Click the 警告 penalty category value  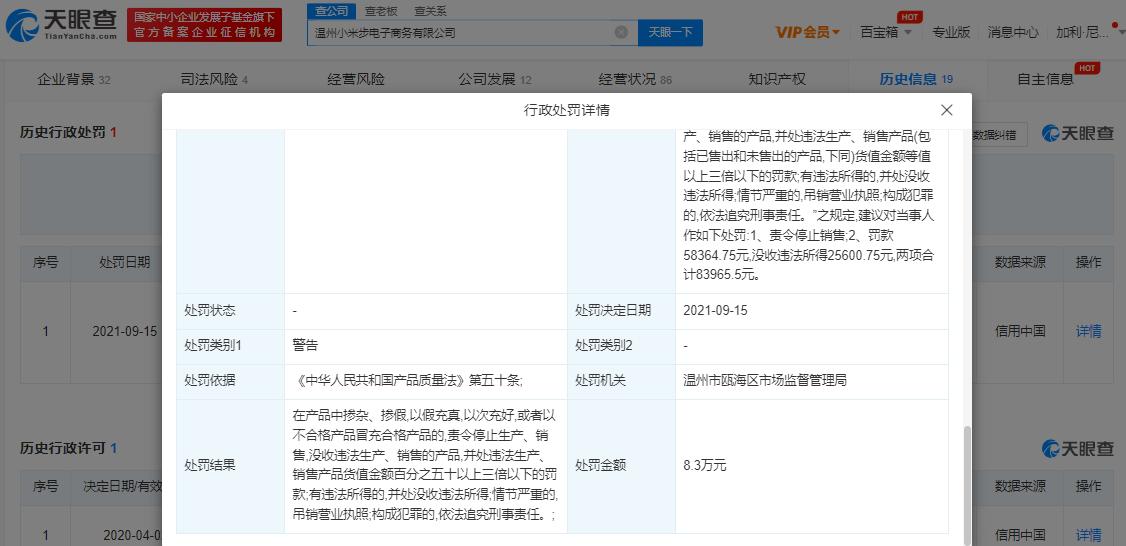pyautogui.click(x=305, y=346)
